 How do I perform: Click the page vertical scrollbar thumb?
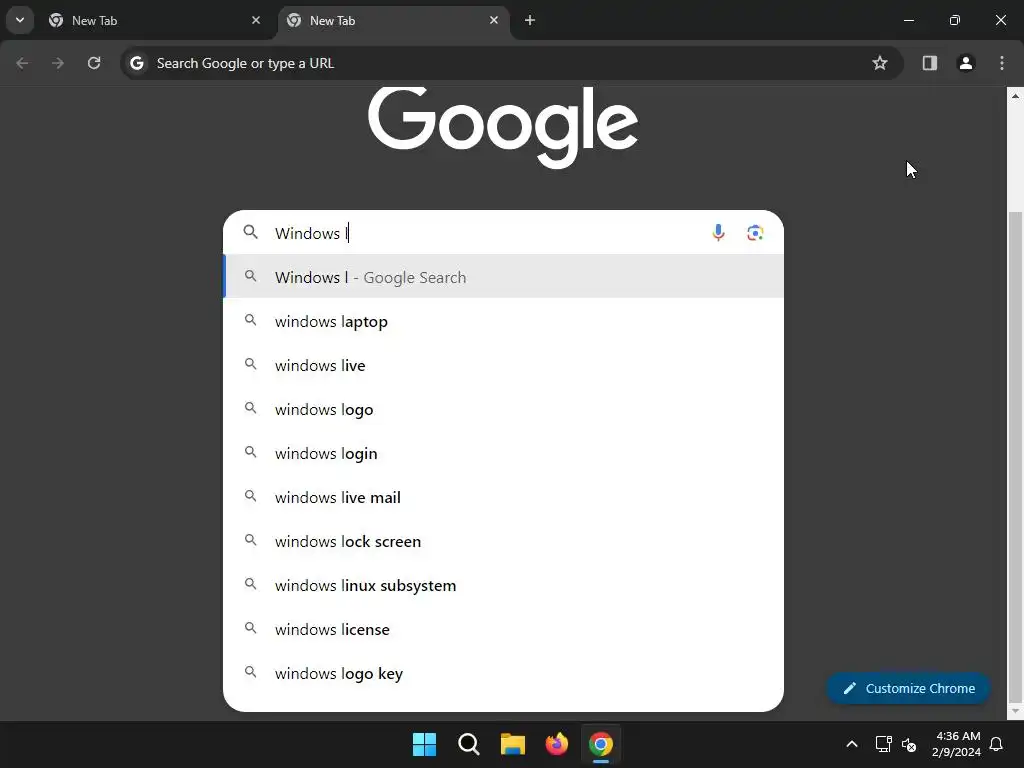coord(1015,457)
